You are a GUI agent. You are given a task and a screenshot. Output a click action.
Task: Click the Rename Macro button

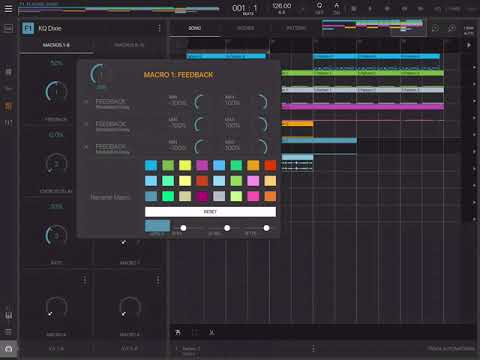coord(110,197)
